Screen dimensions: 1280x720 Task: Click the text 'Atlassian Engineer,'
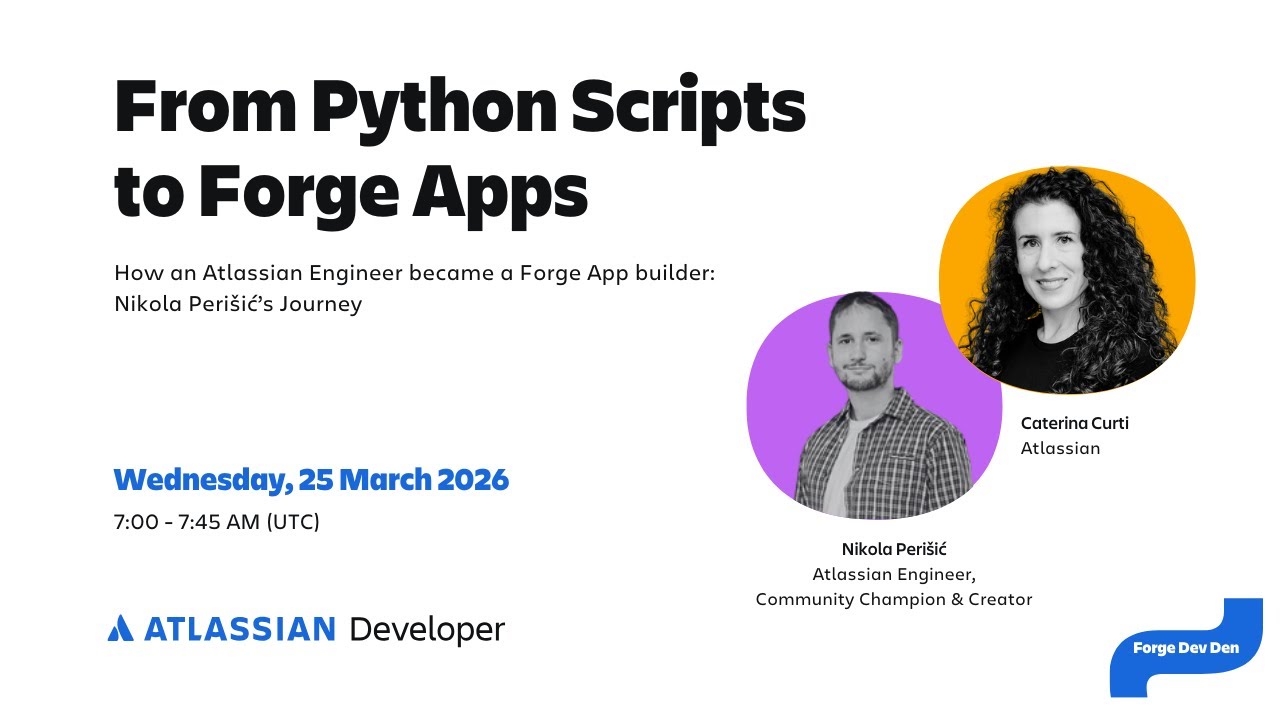pyautogui.click(x=894, y=574)
